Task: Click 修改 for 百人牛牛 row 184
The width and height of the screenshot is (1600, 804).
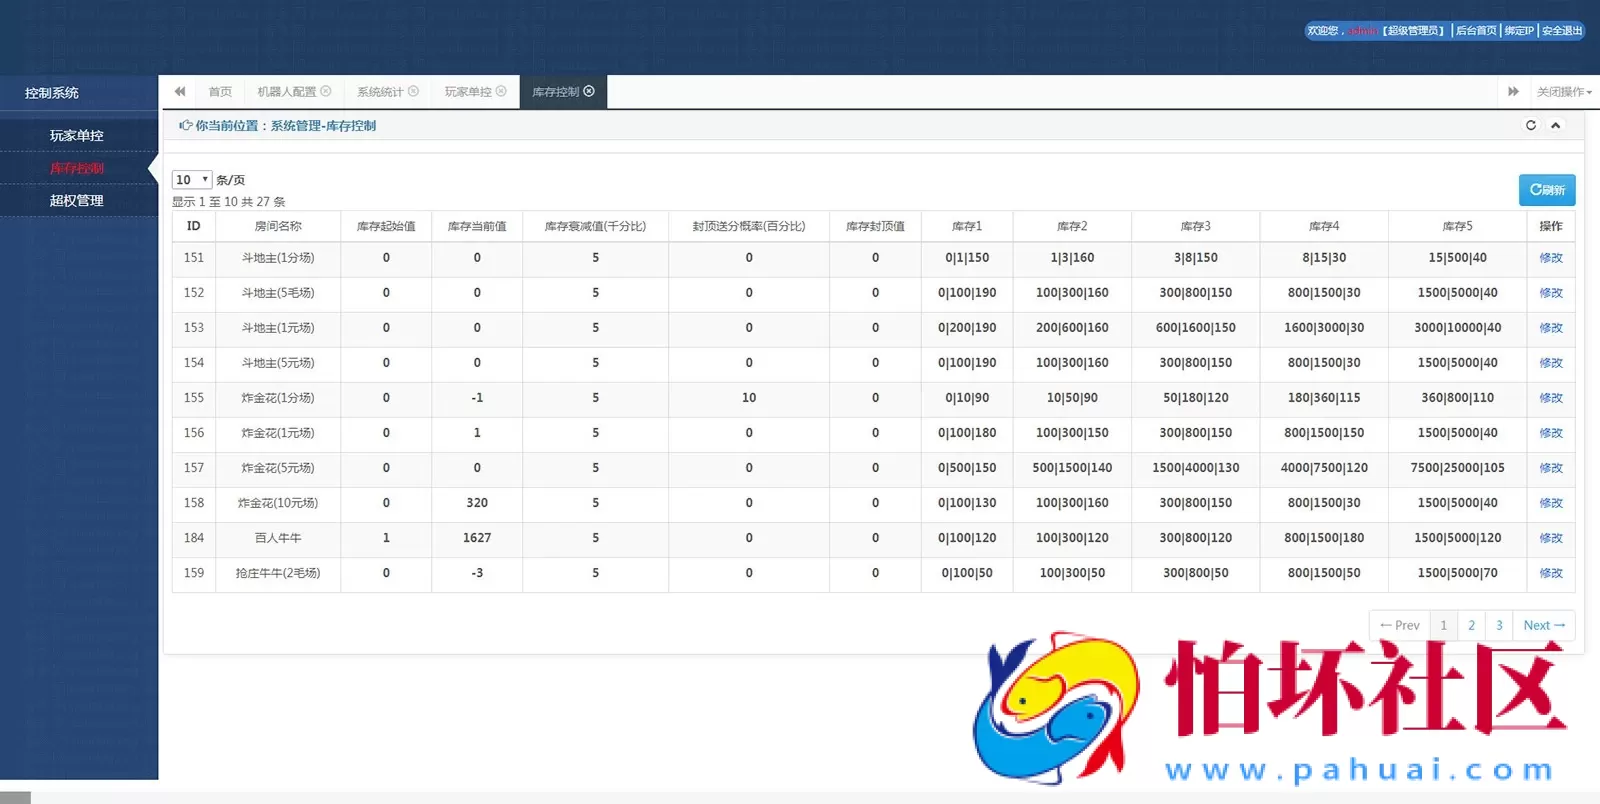Action: 1550,538
